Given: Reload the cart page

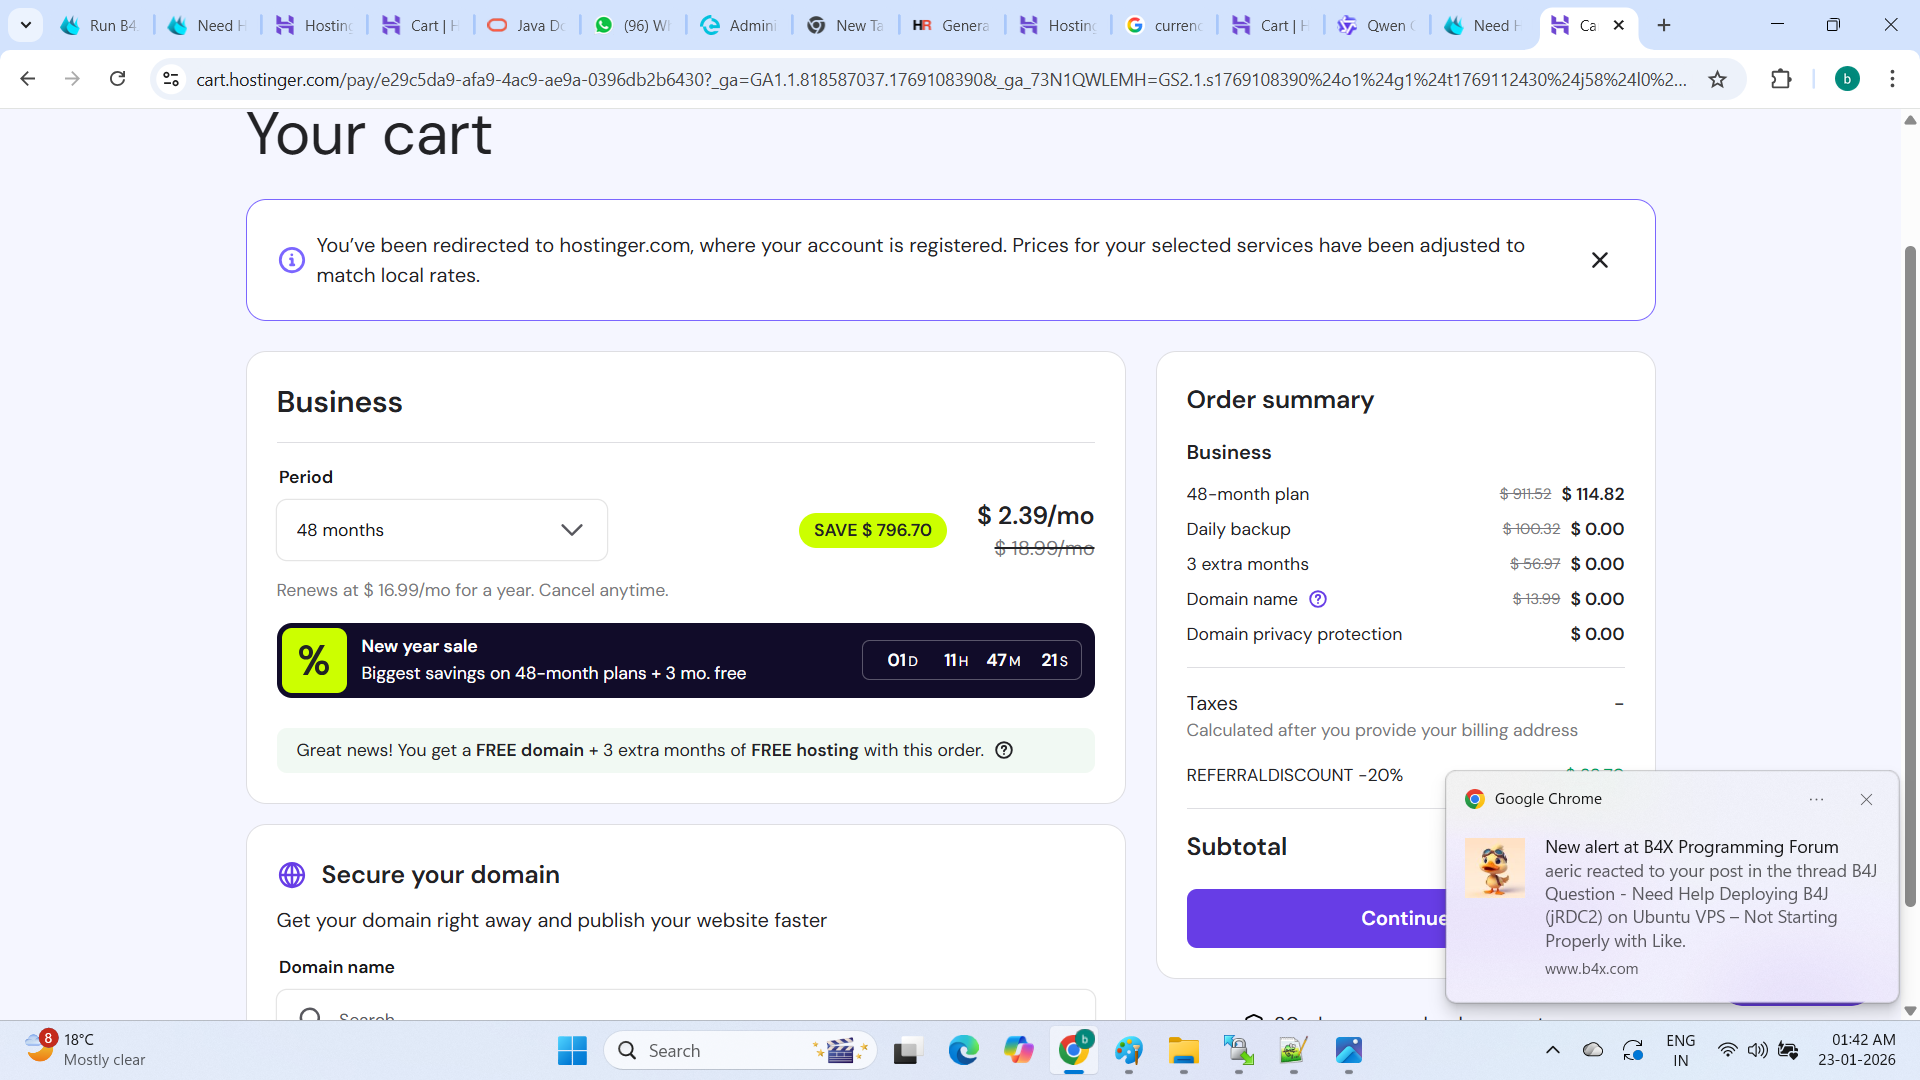Looking at the screenshot, I should point(117,79).
